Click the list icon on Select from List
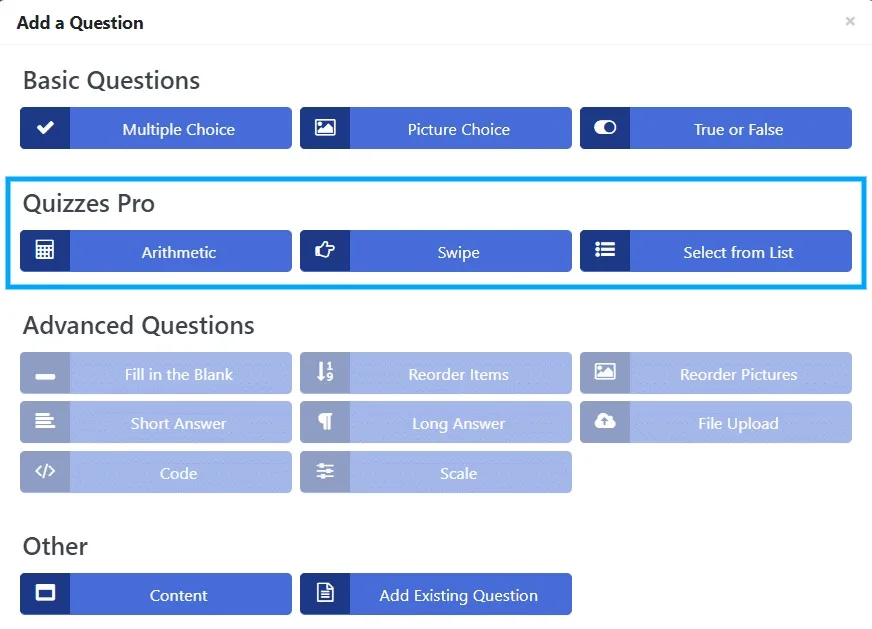Image resolution: width=872 pixels, height=629 pixels. pos(604,251)
